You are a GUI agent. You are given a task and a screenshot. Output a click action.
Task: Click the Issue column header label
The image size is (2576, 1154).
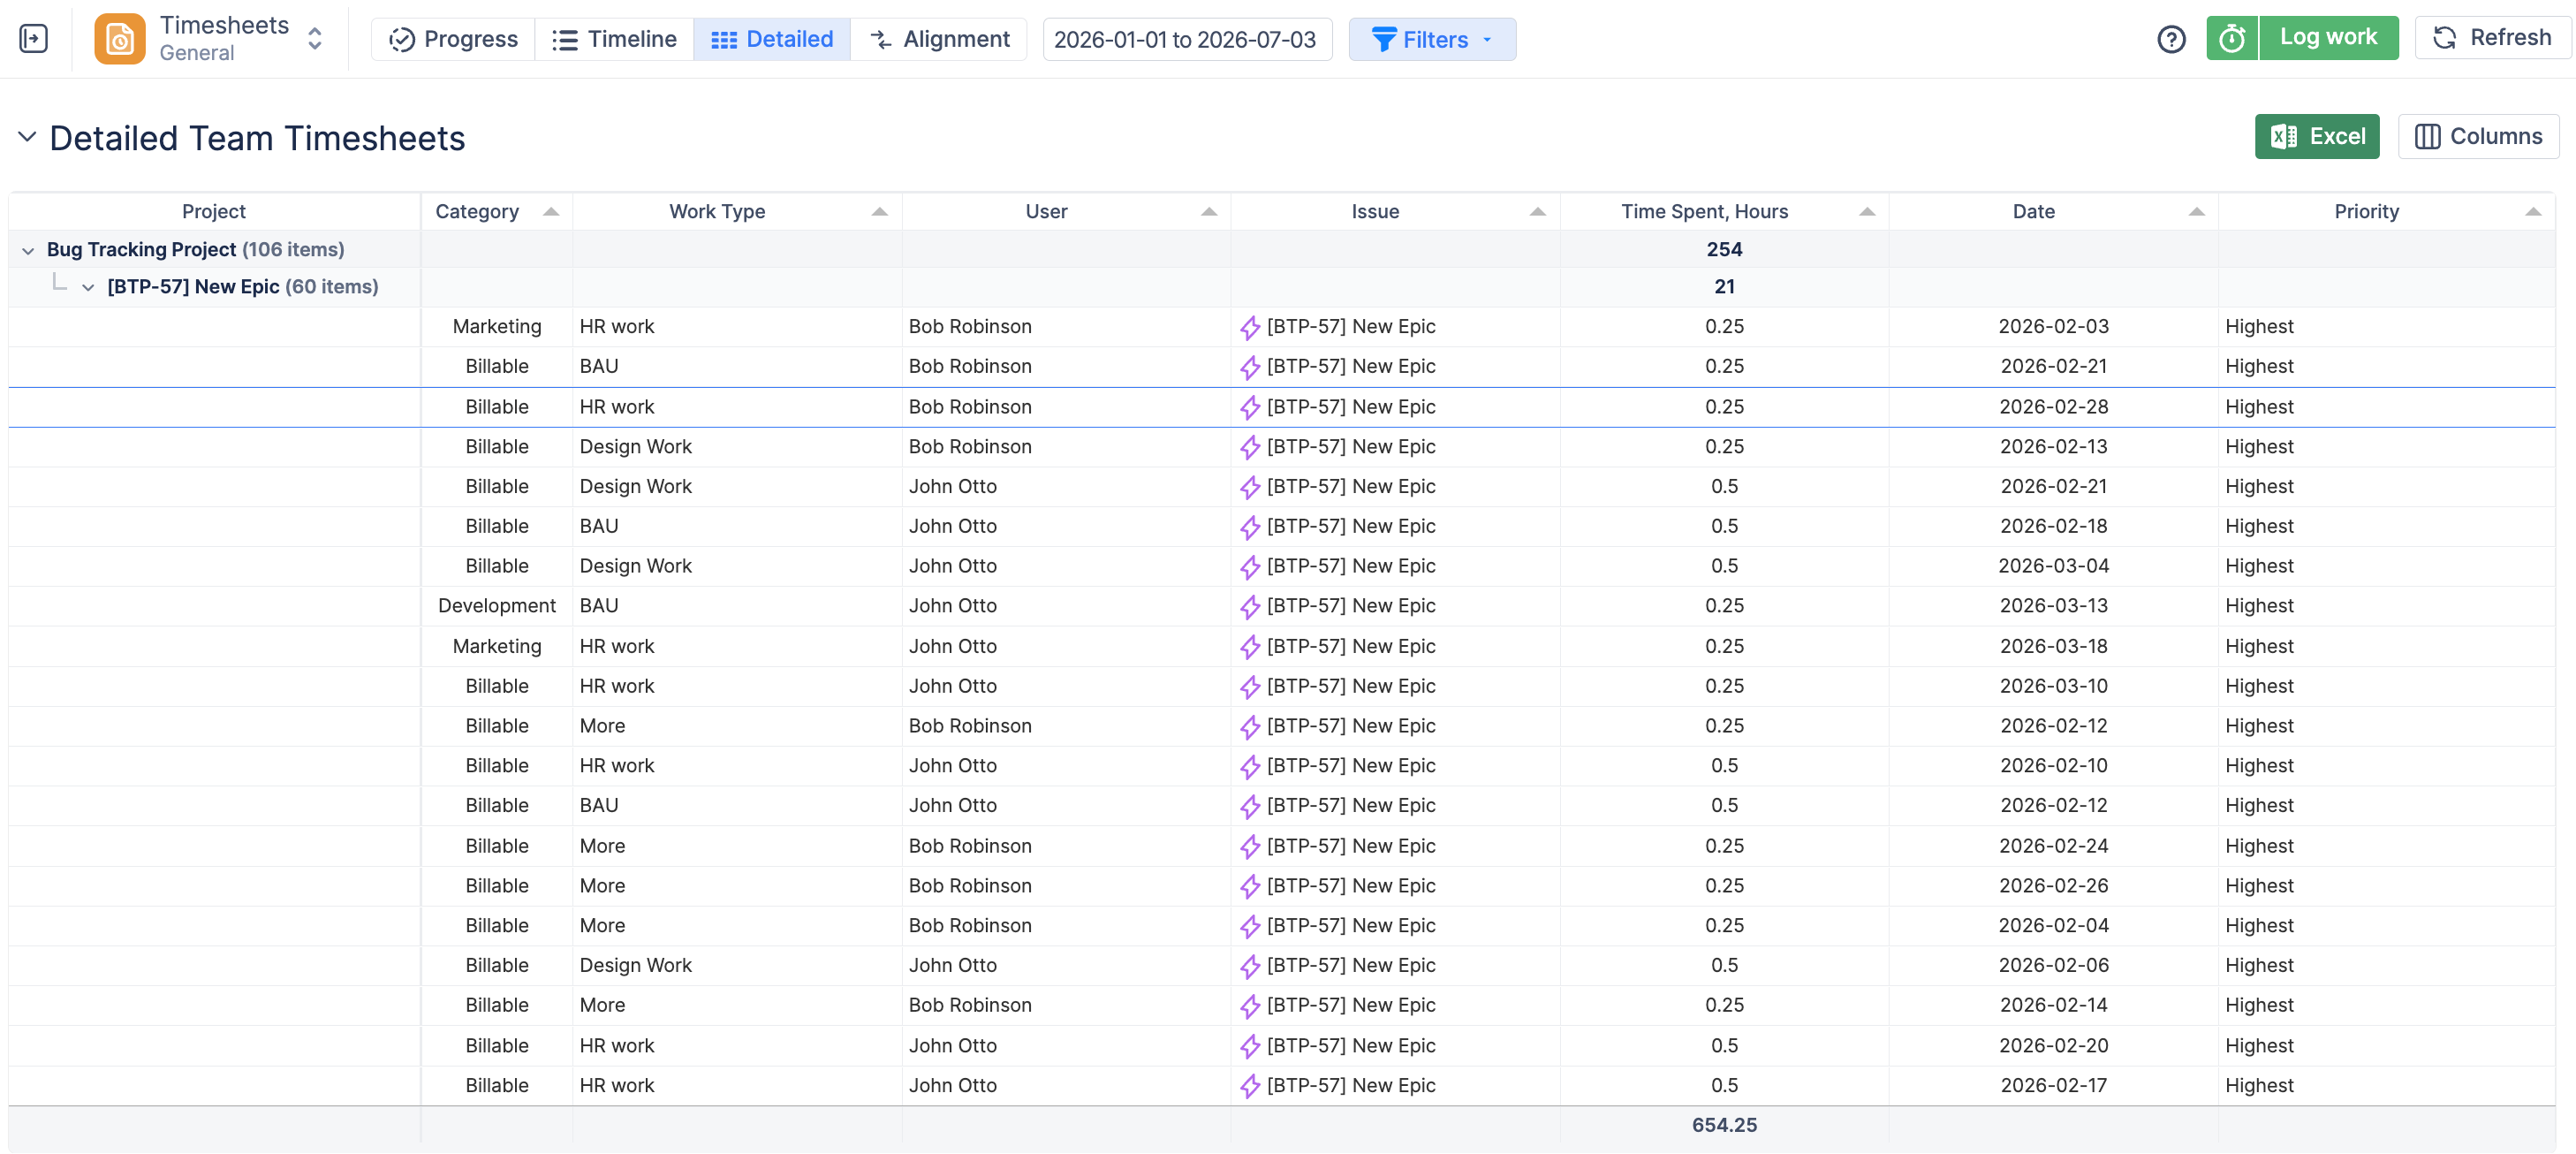click(x=1375, y=211)
